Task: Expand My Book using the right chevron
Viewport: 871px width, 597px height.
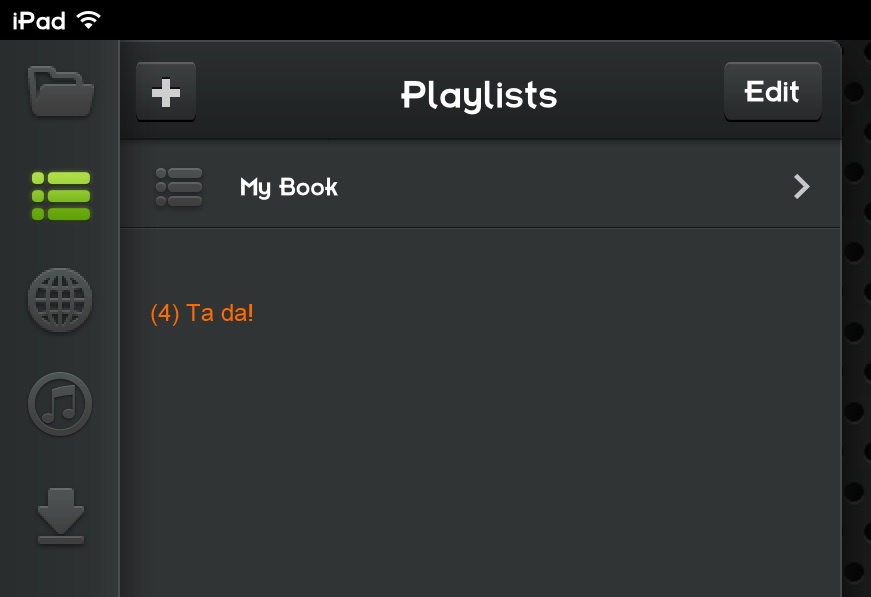Action: coord(802,187)
